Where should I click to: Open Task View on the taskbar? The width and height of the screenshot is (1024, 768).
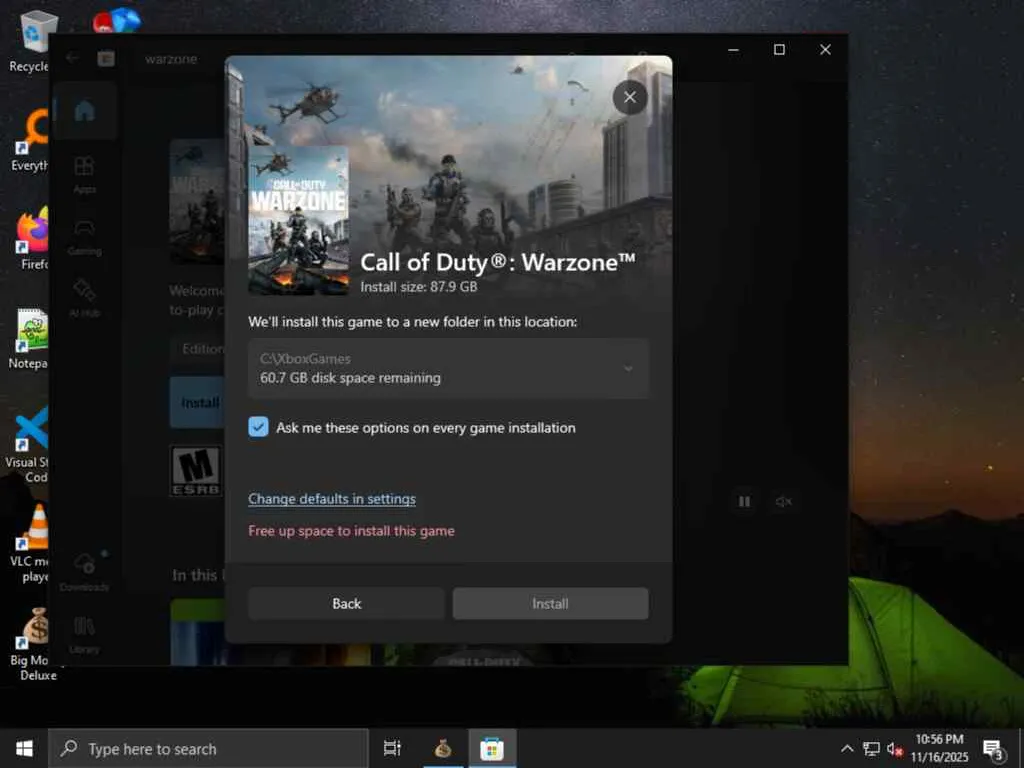[x=392, y=748]
